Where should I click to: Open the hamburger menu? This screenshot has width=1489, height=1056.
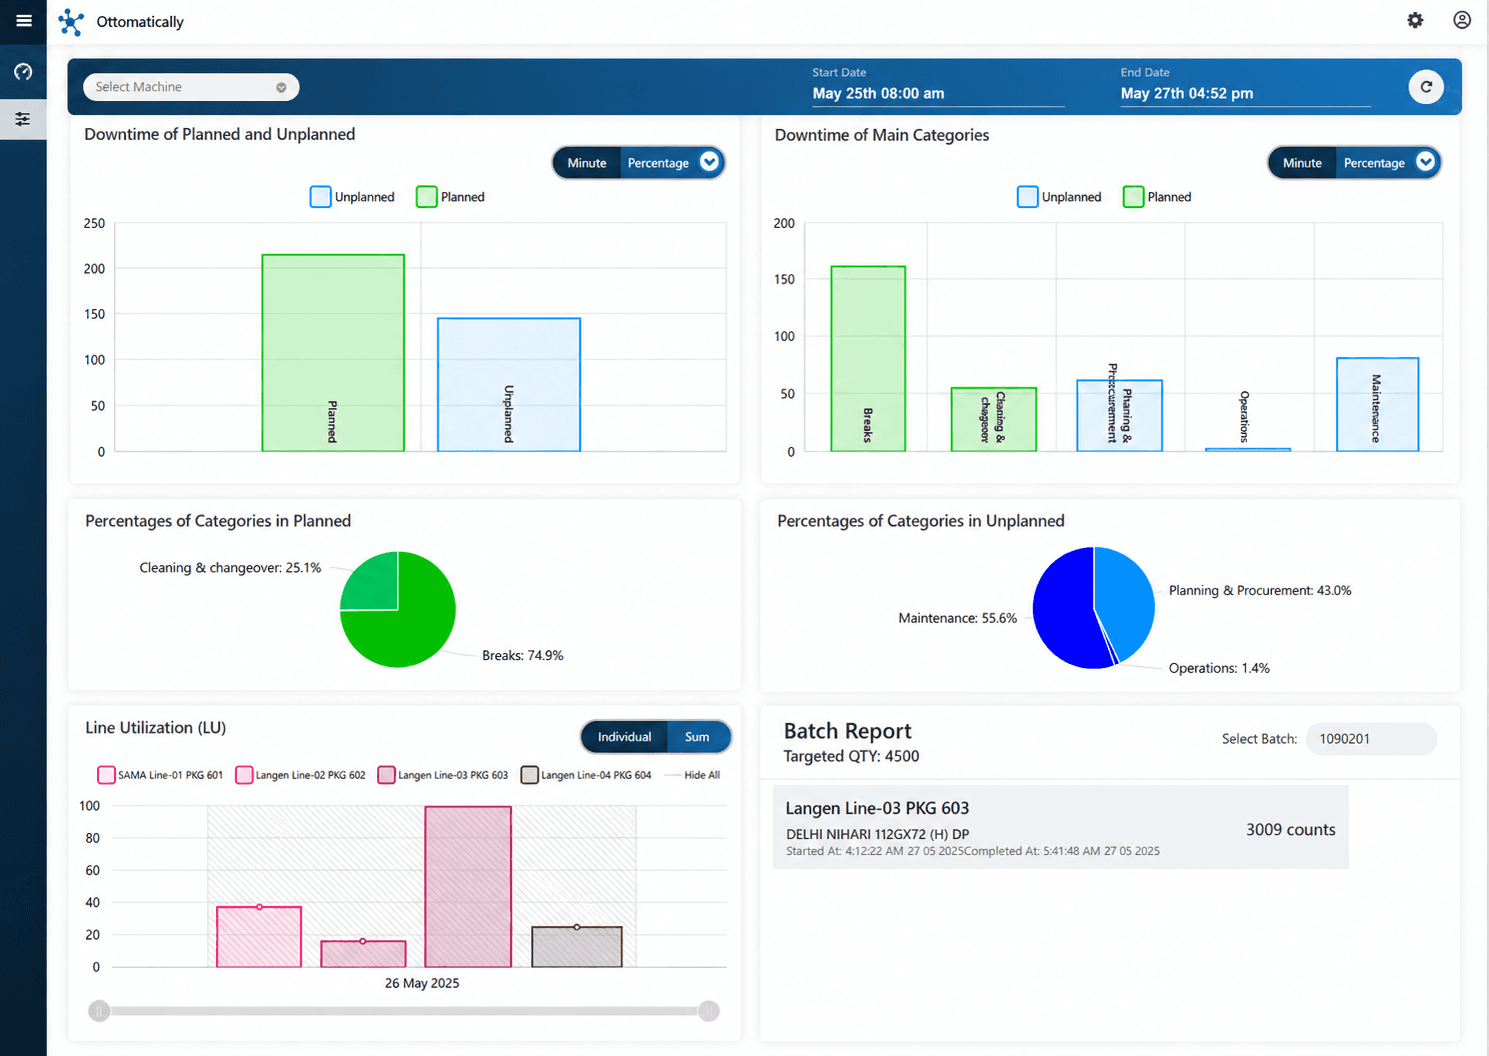(24, 21)
